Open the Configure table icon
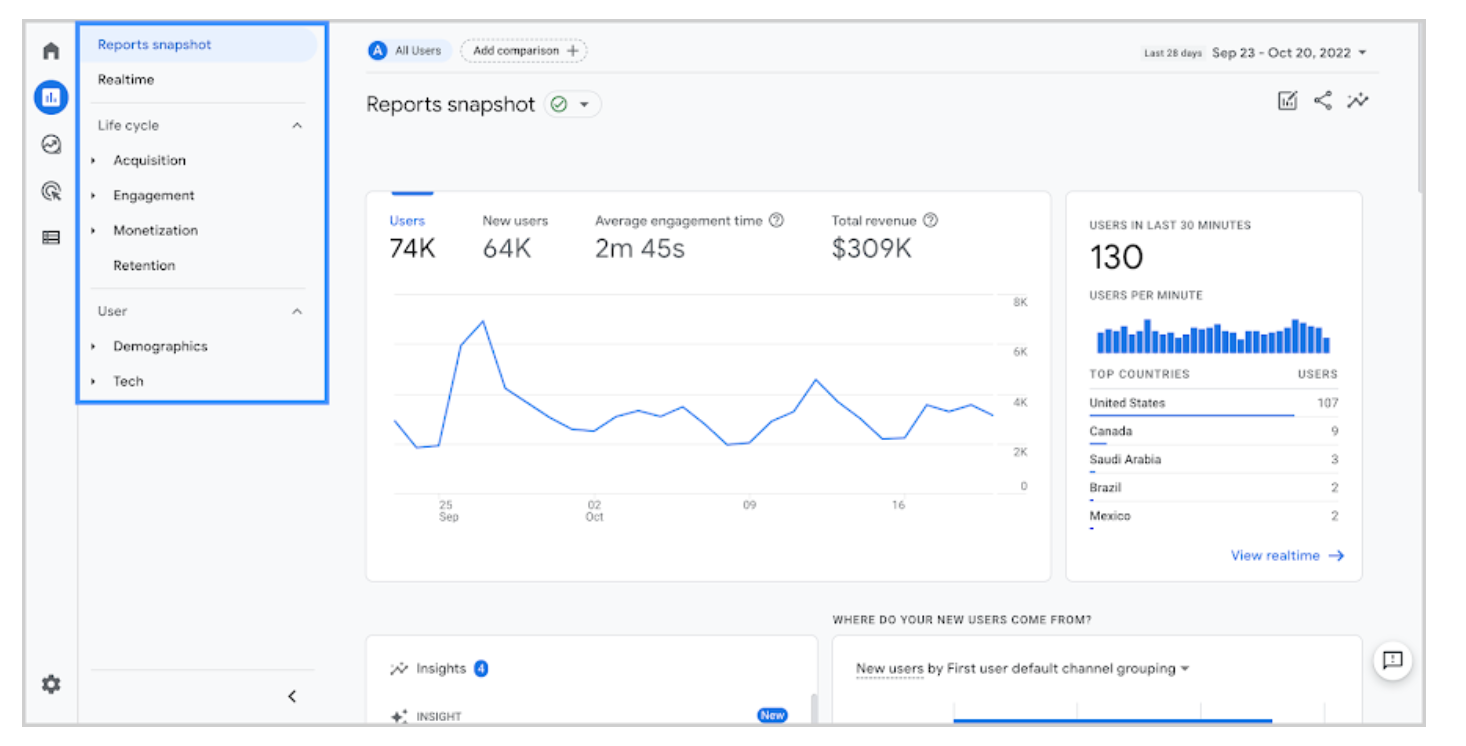 point(51,238)
